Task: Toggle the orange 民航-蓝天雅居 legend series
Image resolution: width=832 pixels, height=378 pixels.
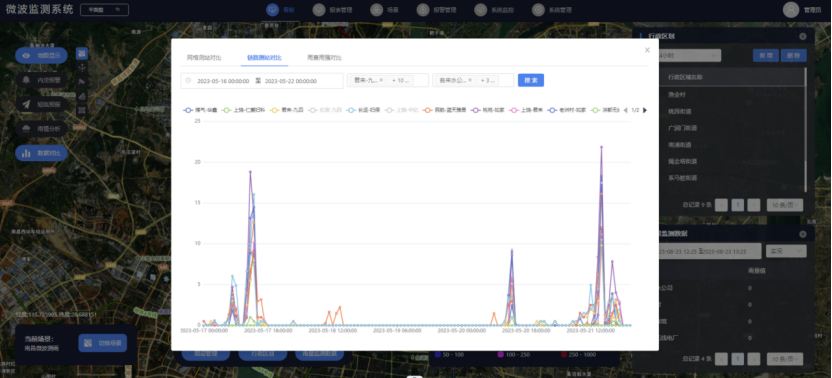Action: 444,110
